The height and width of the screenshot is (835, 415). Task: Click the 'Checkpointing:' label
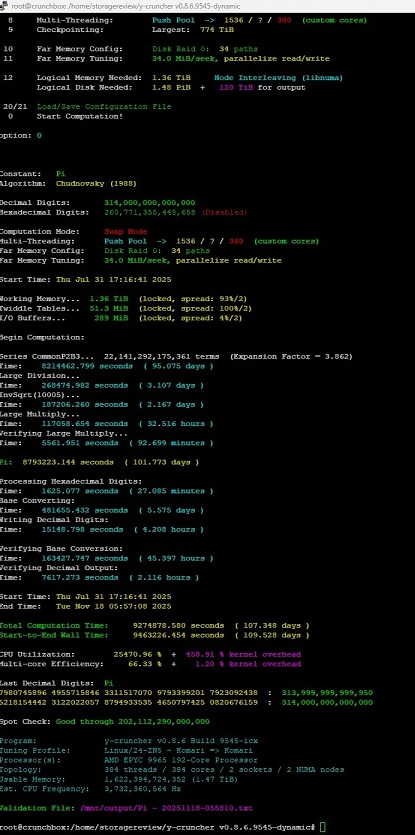(x=68, y=30)
